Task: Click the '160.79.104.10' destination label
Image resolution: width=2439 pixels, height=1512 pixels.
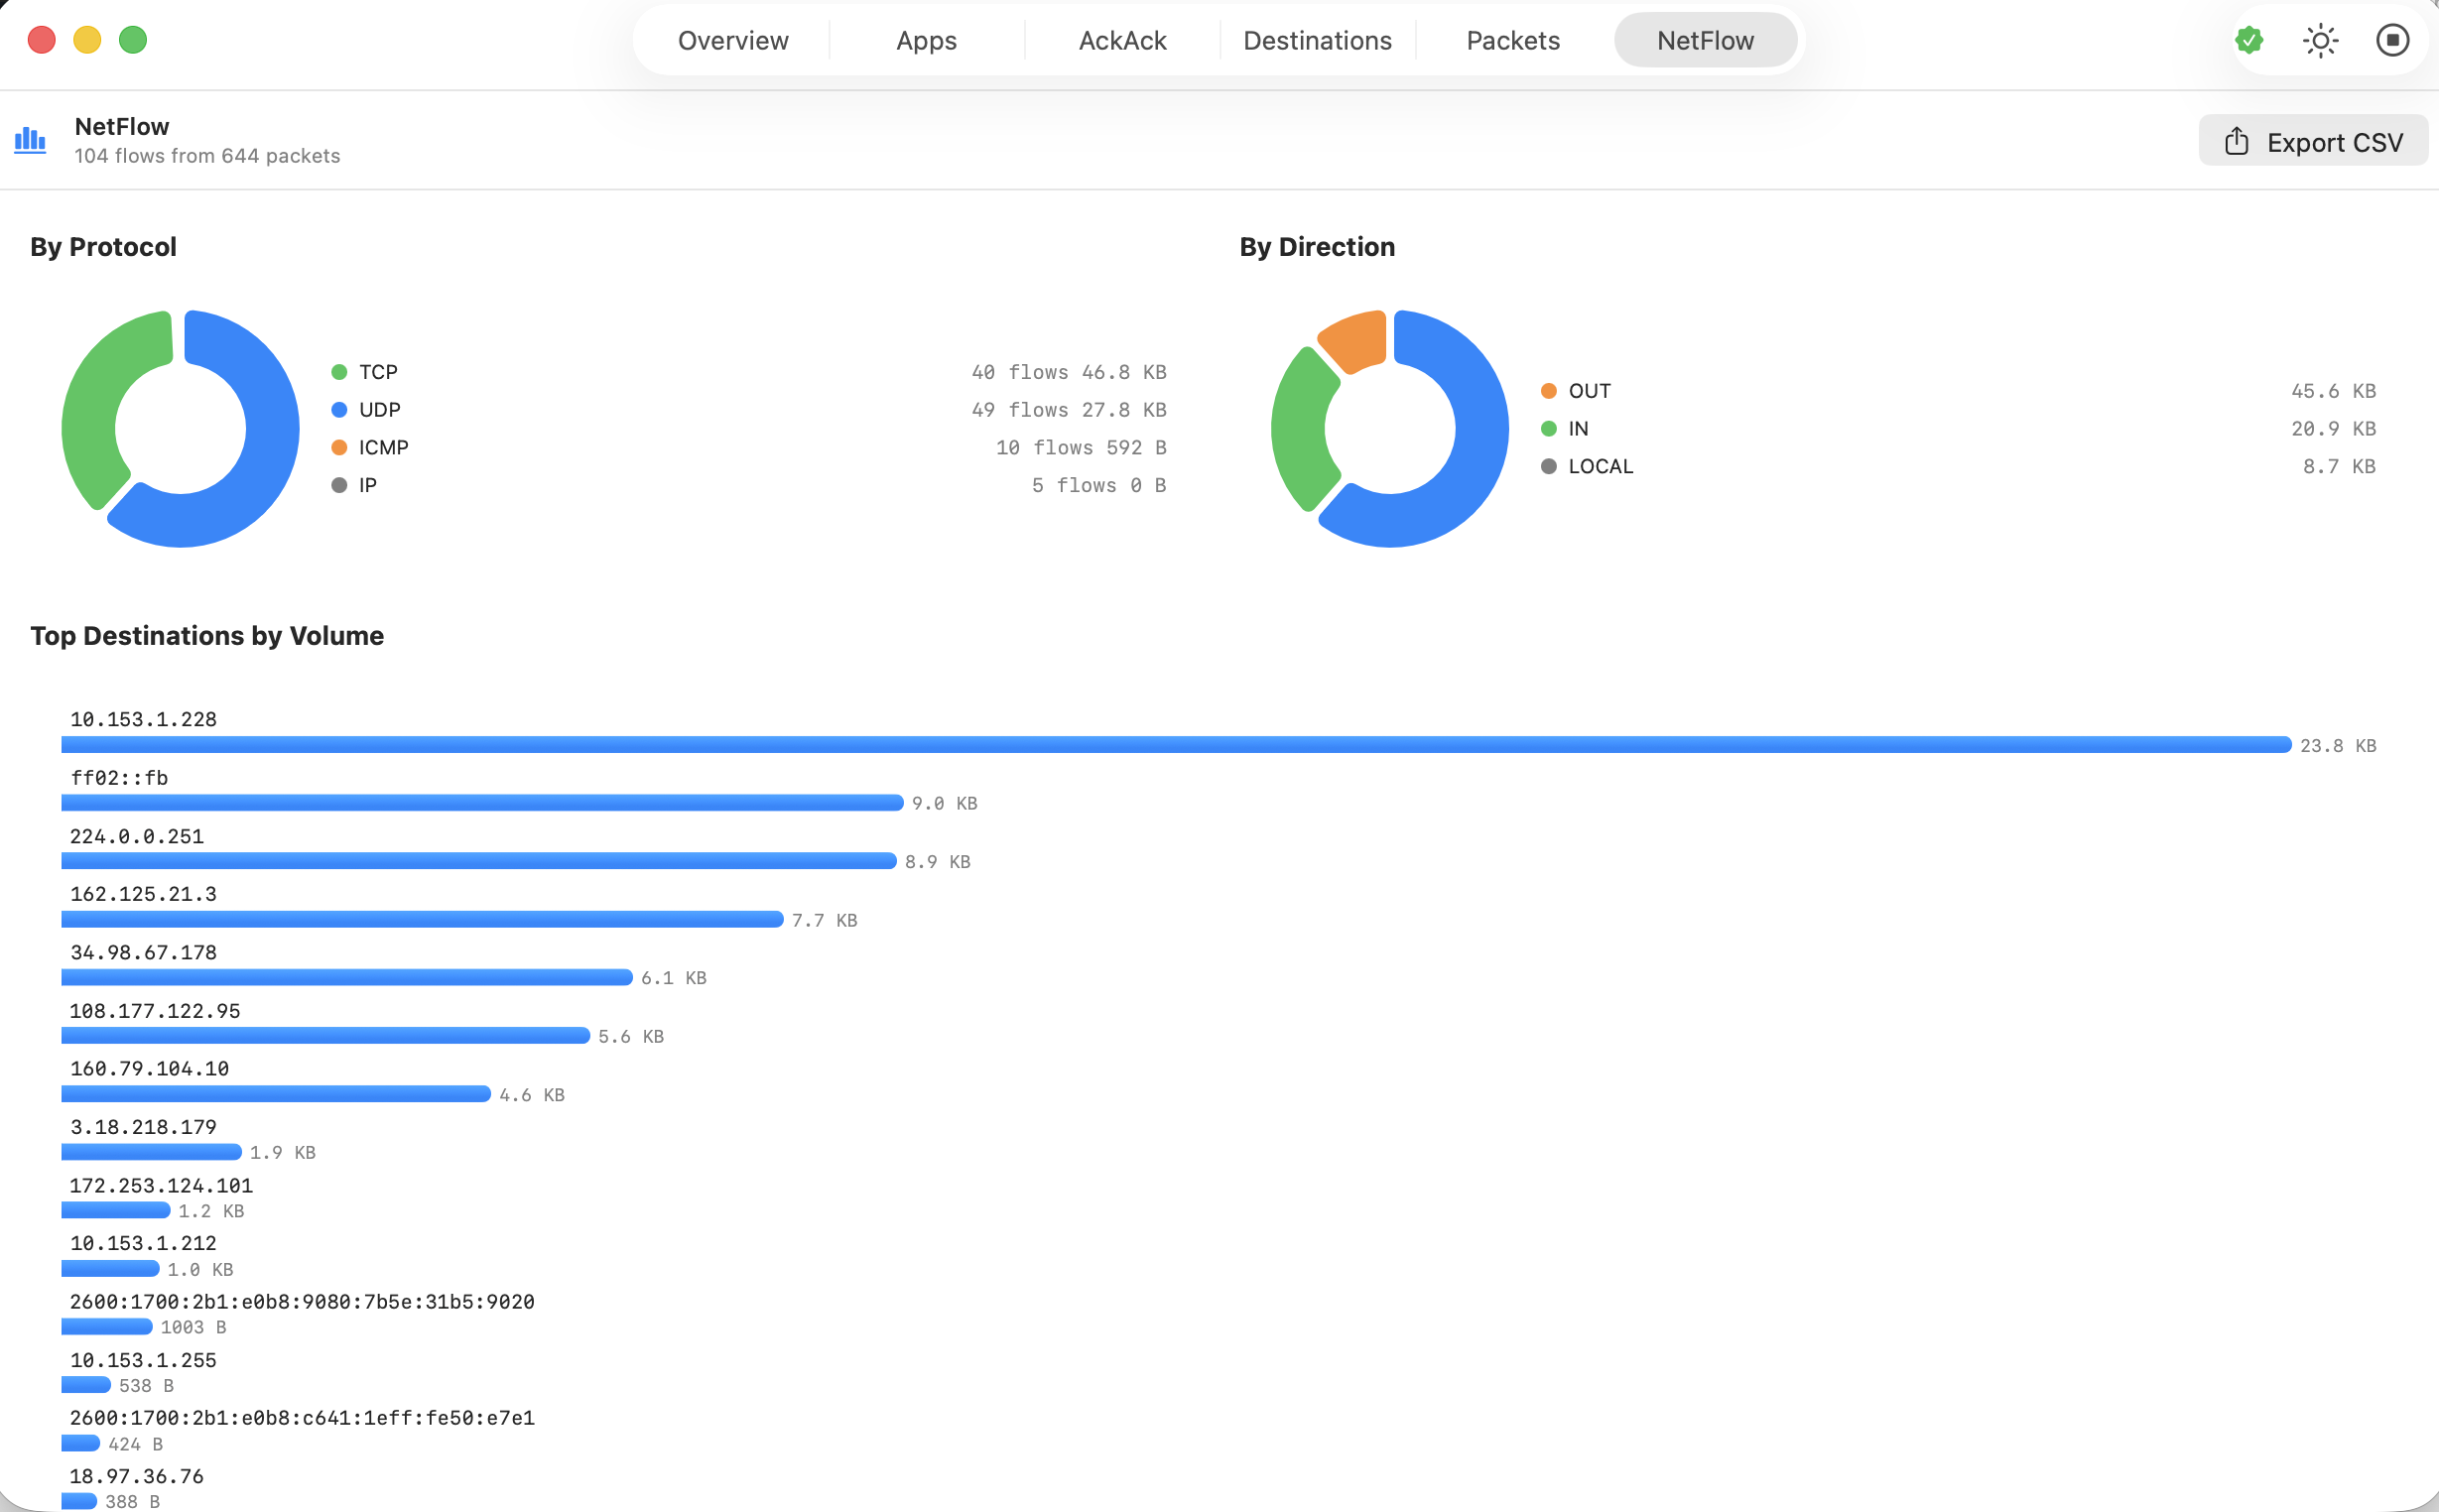Action: click(149, 1069)
